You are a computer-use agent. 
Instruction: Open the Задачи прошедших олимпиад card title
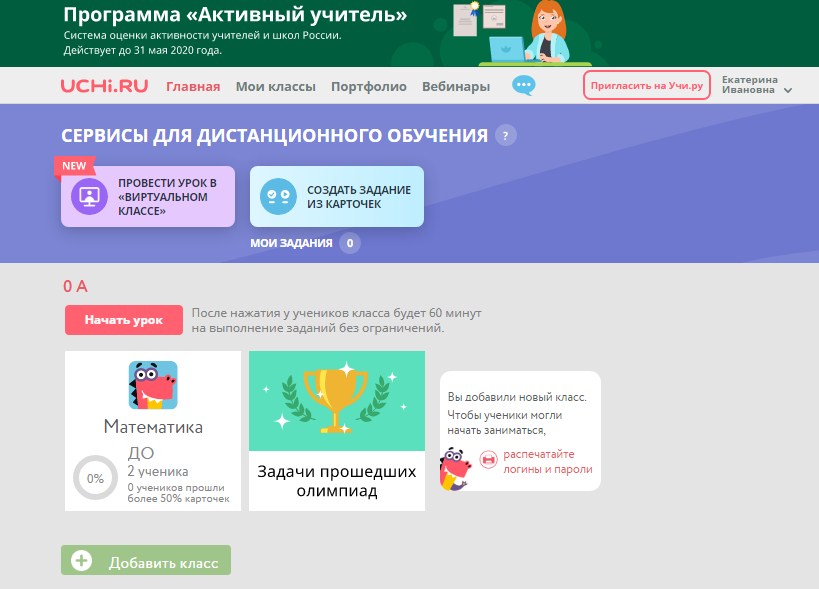point(337,481)
